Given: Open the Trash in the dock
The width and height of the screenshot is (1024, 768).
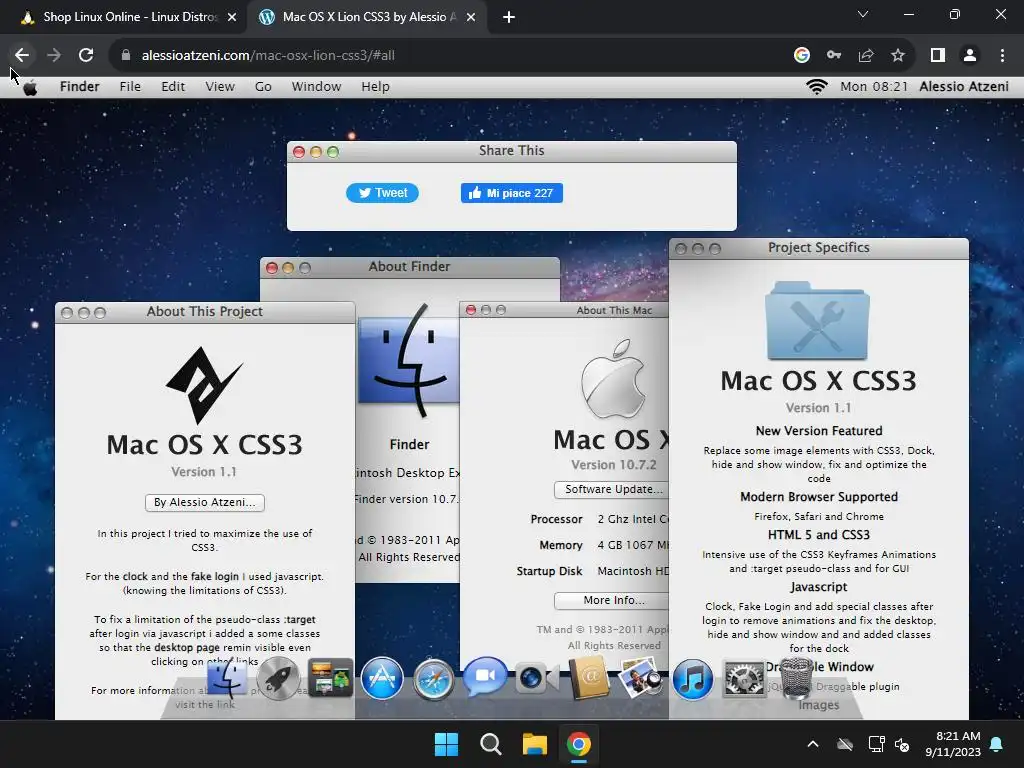Looking at the screenshot, I should point(795,678).
